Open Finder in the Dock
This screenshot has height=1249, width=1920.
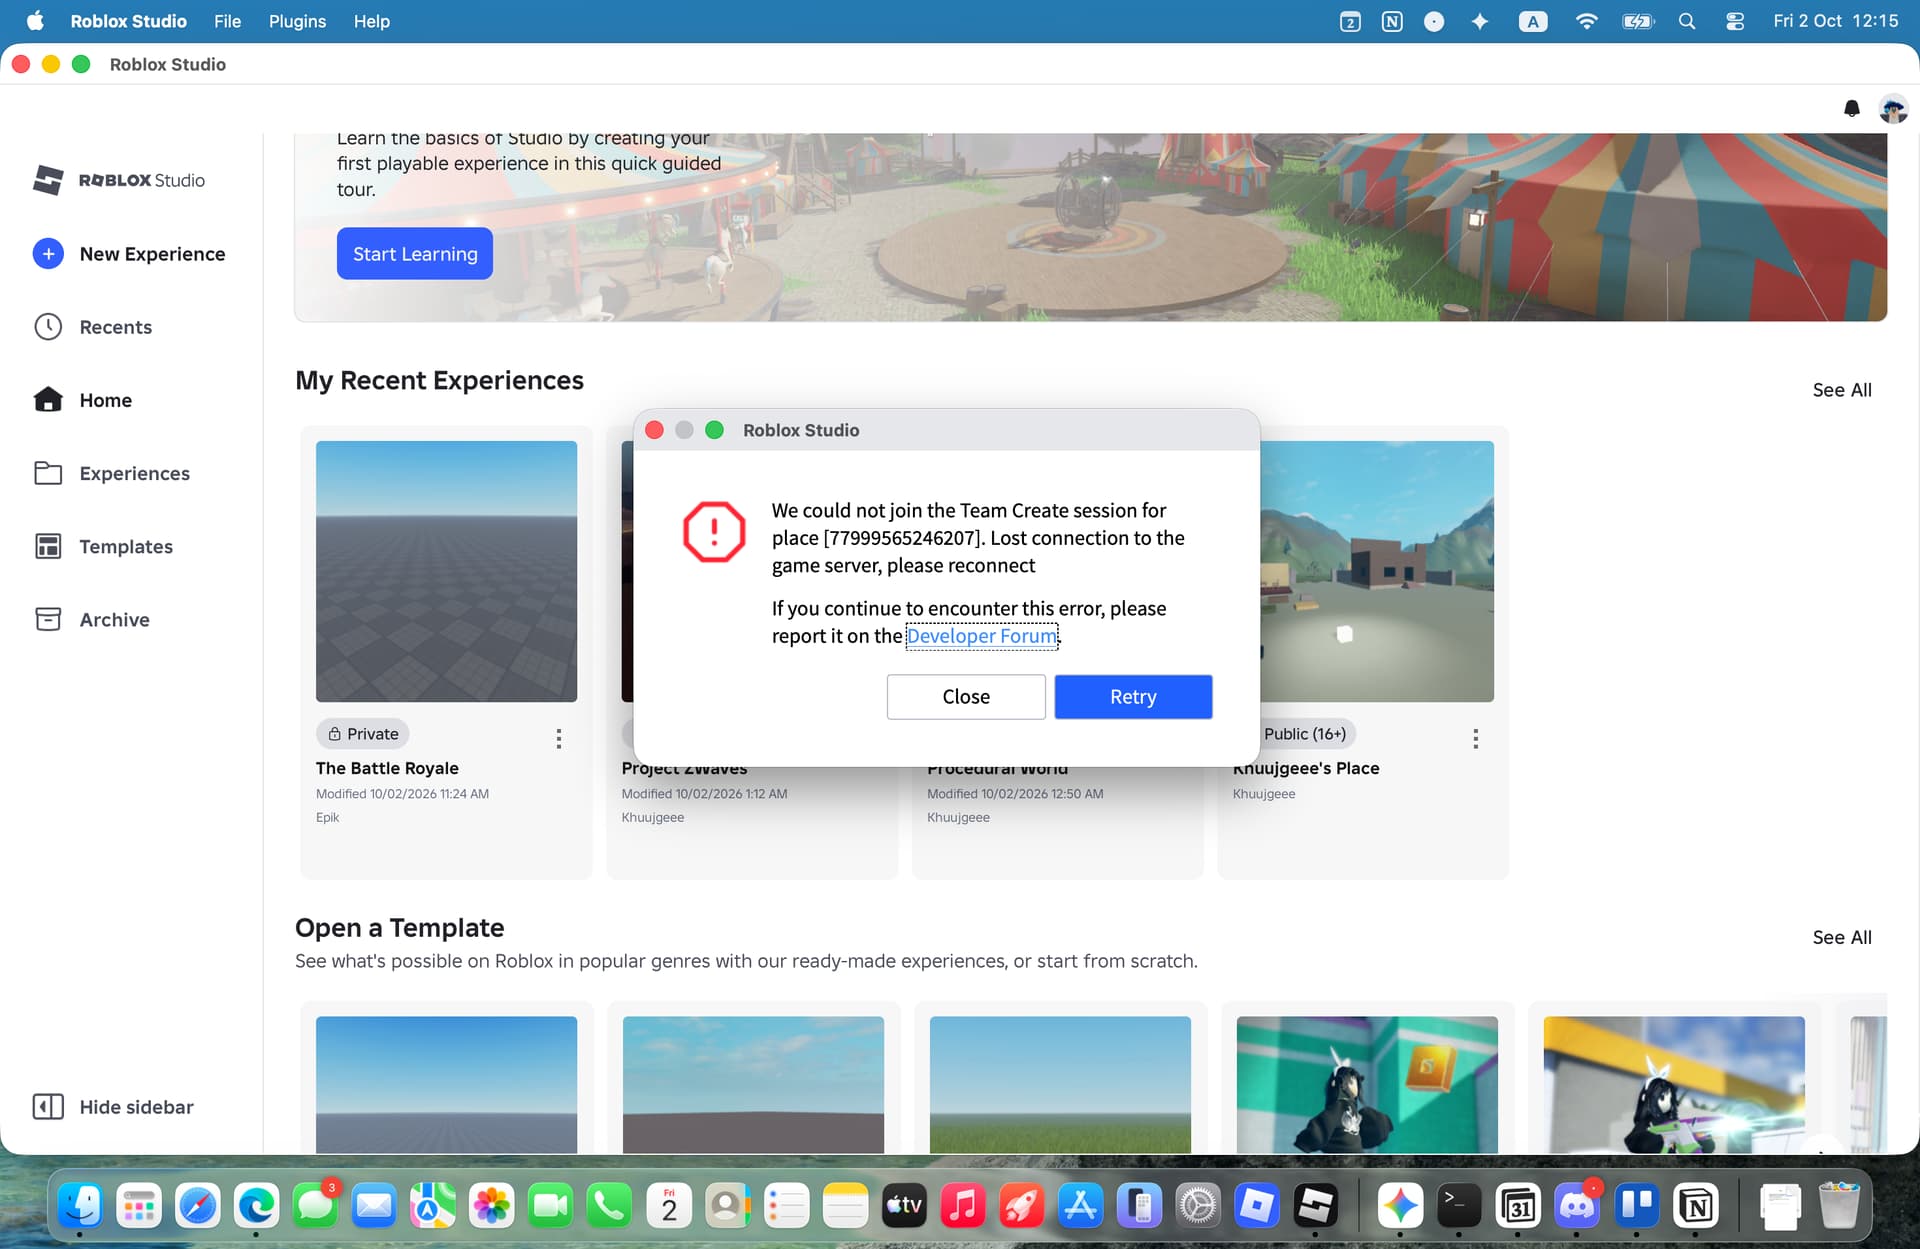80,1205
